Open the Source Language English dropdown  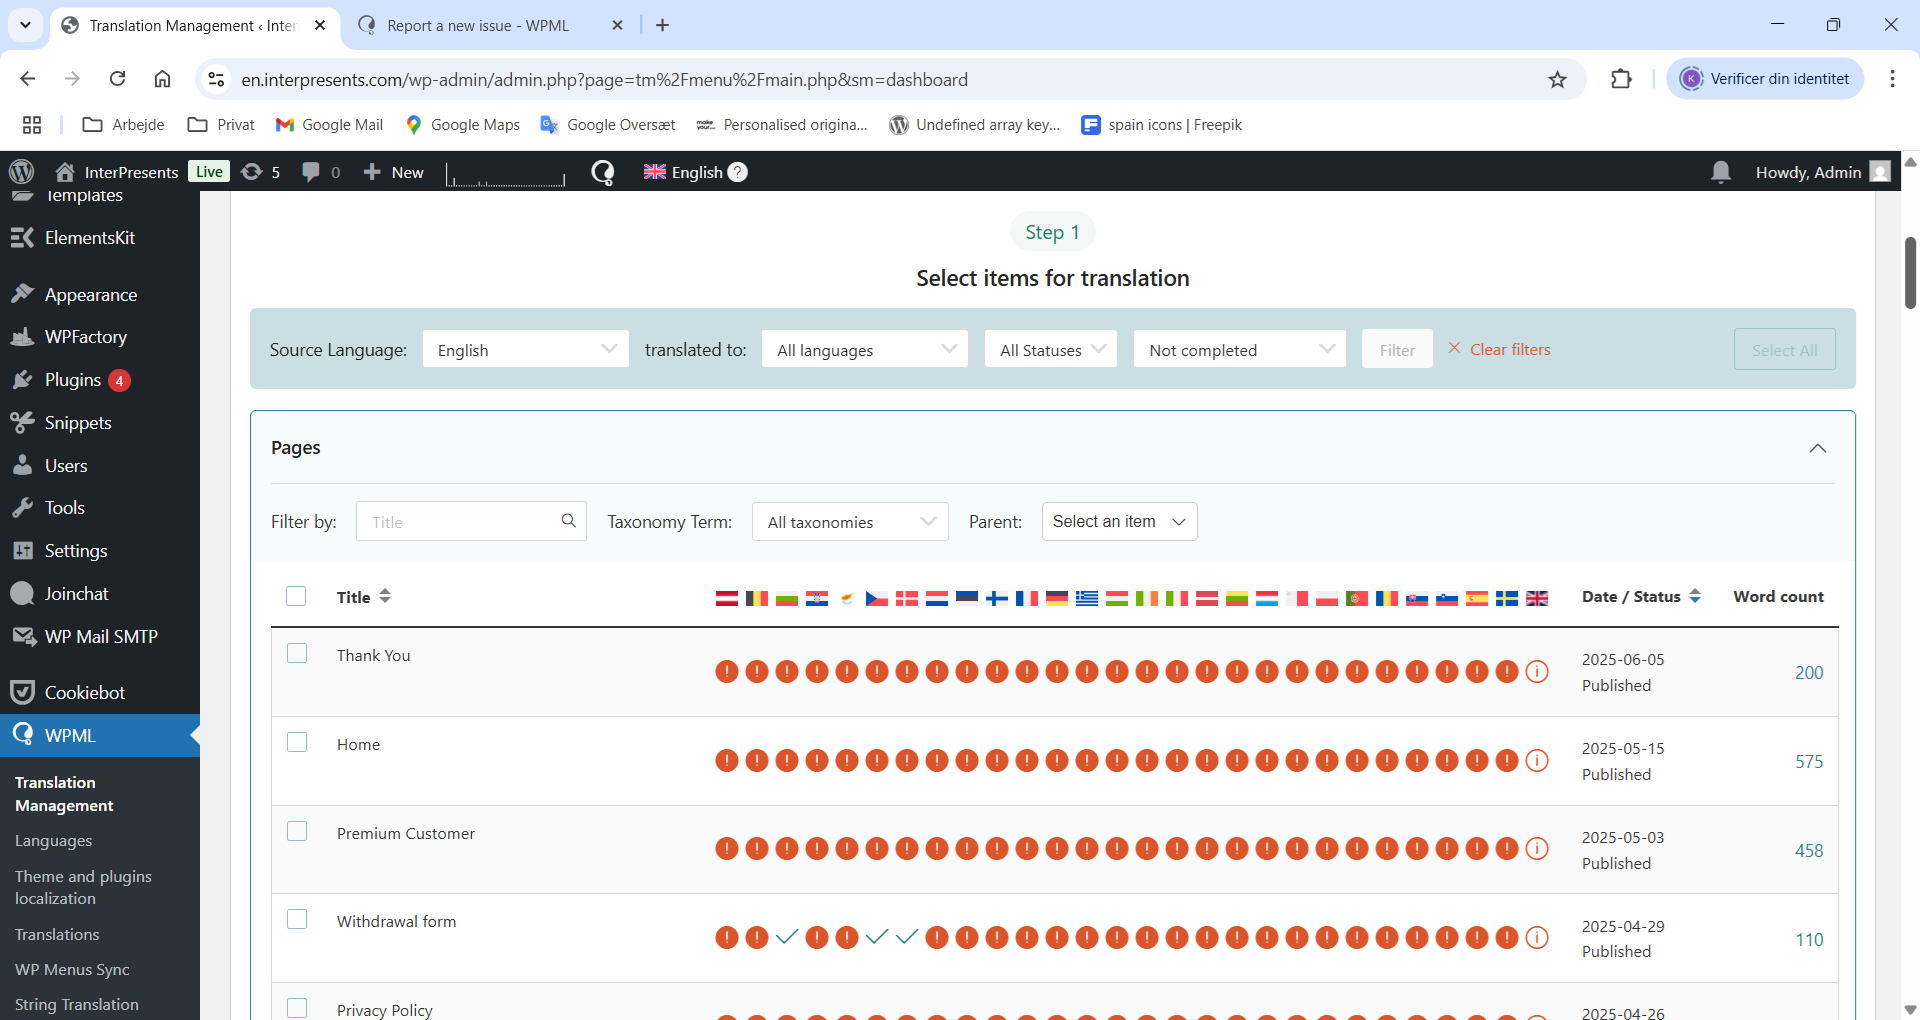[x=526, y=349]
